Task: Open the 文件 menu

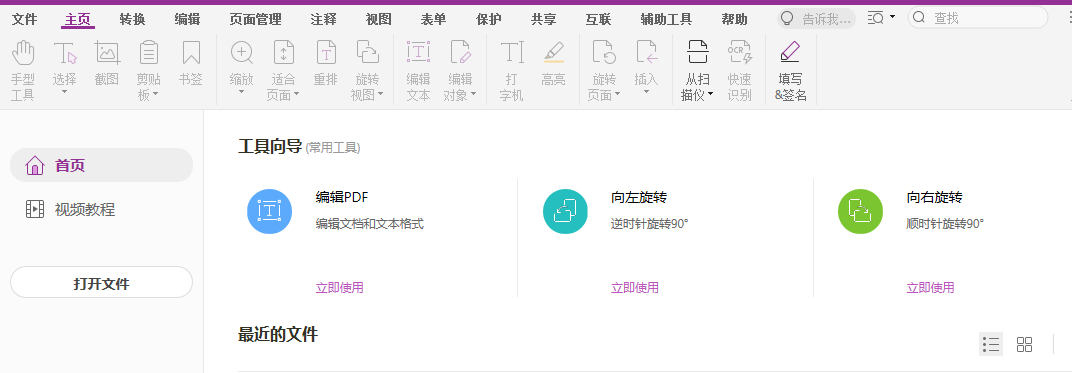Action: [x=25, y=20]
